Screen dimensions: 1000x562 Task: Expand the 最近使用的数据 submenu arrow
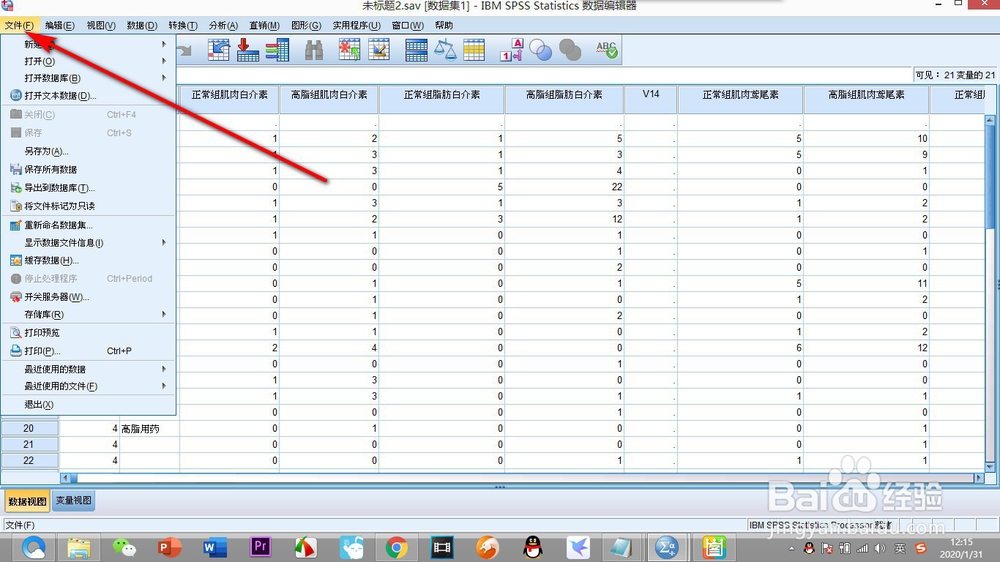tap(164, 369)
